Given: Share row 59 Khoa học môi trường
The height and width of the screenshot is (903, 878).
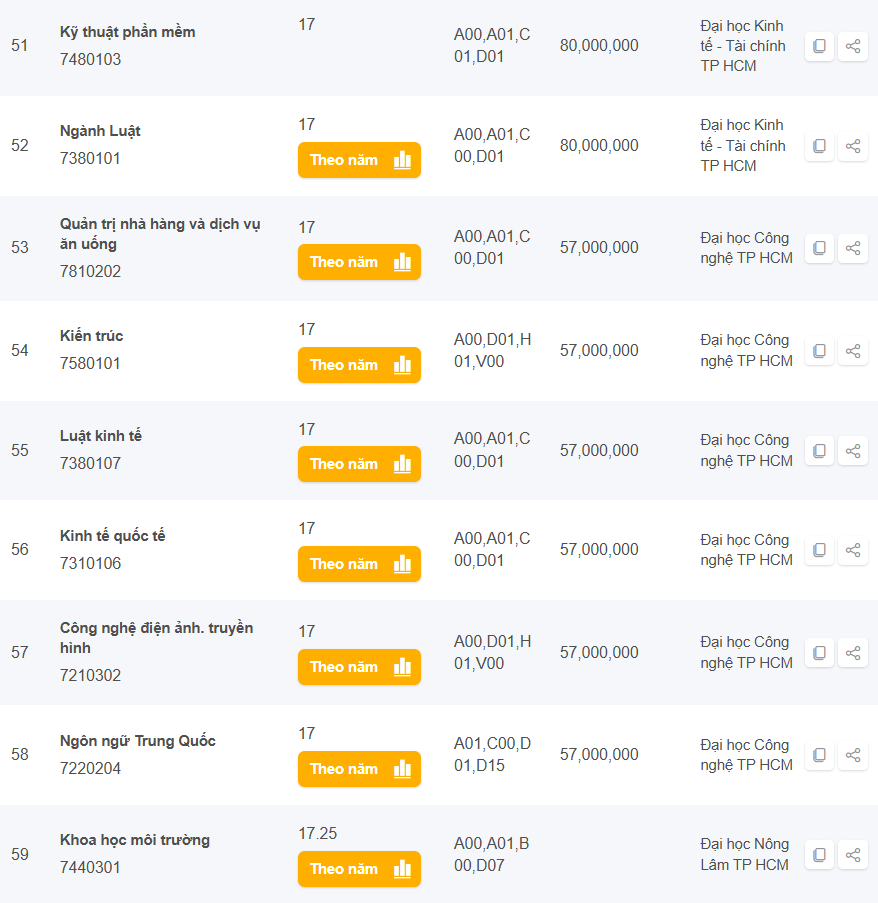Looking at the screenshot, I should tap(853, 855).
